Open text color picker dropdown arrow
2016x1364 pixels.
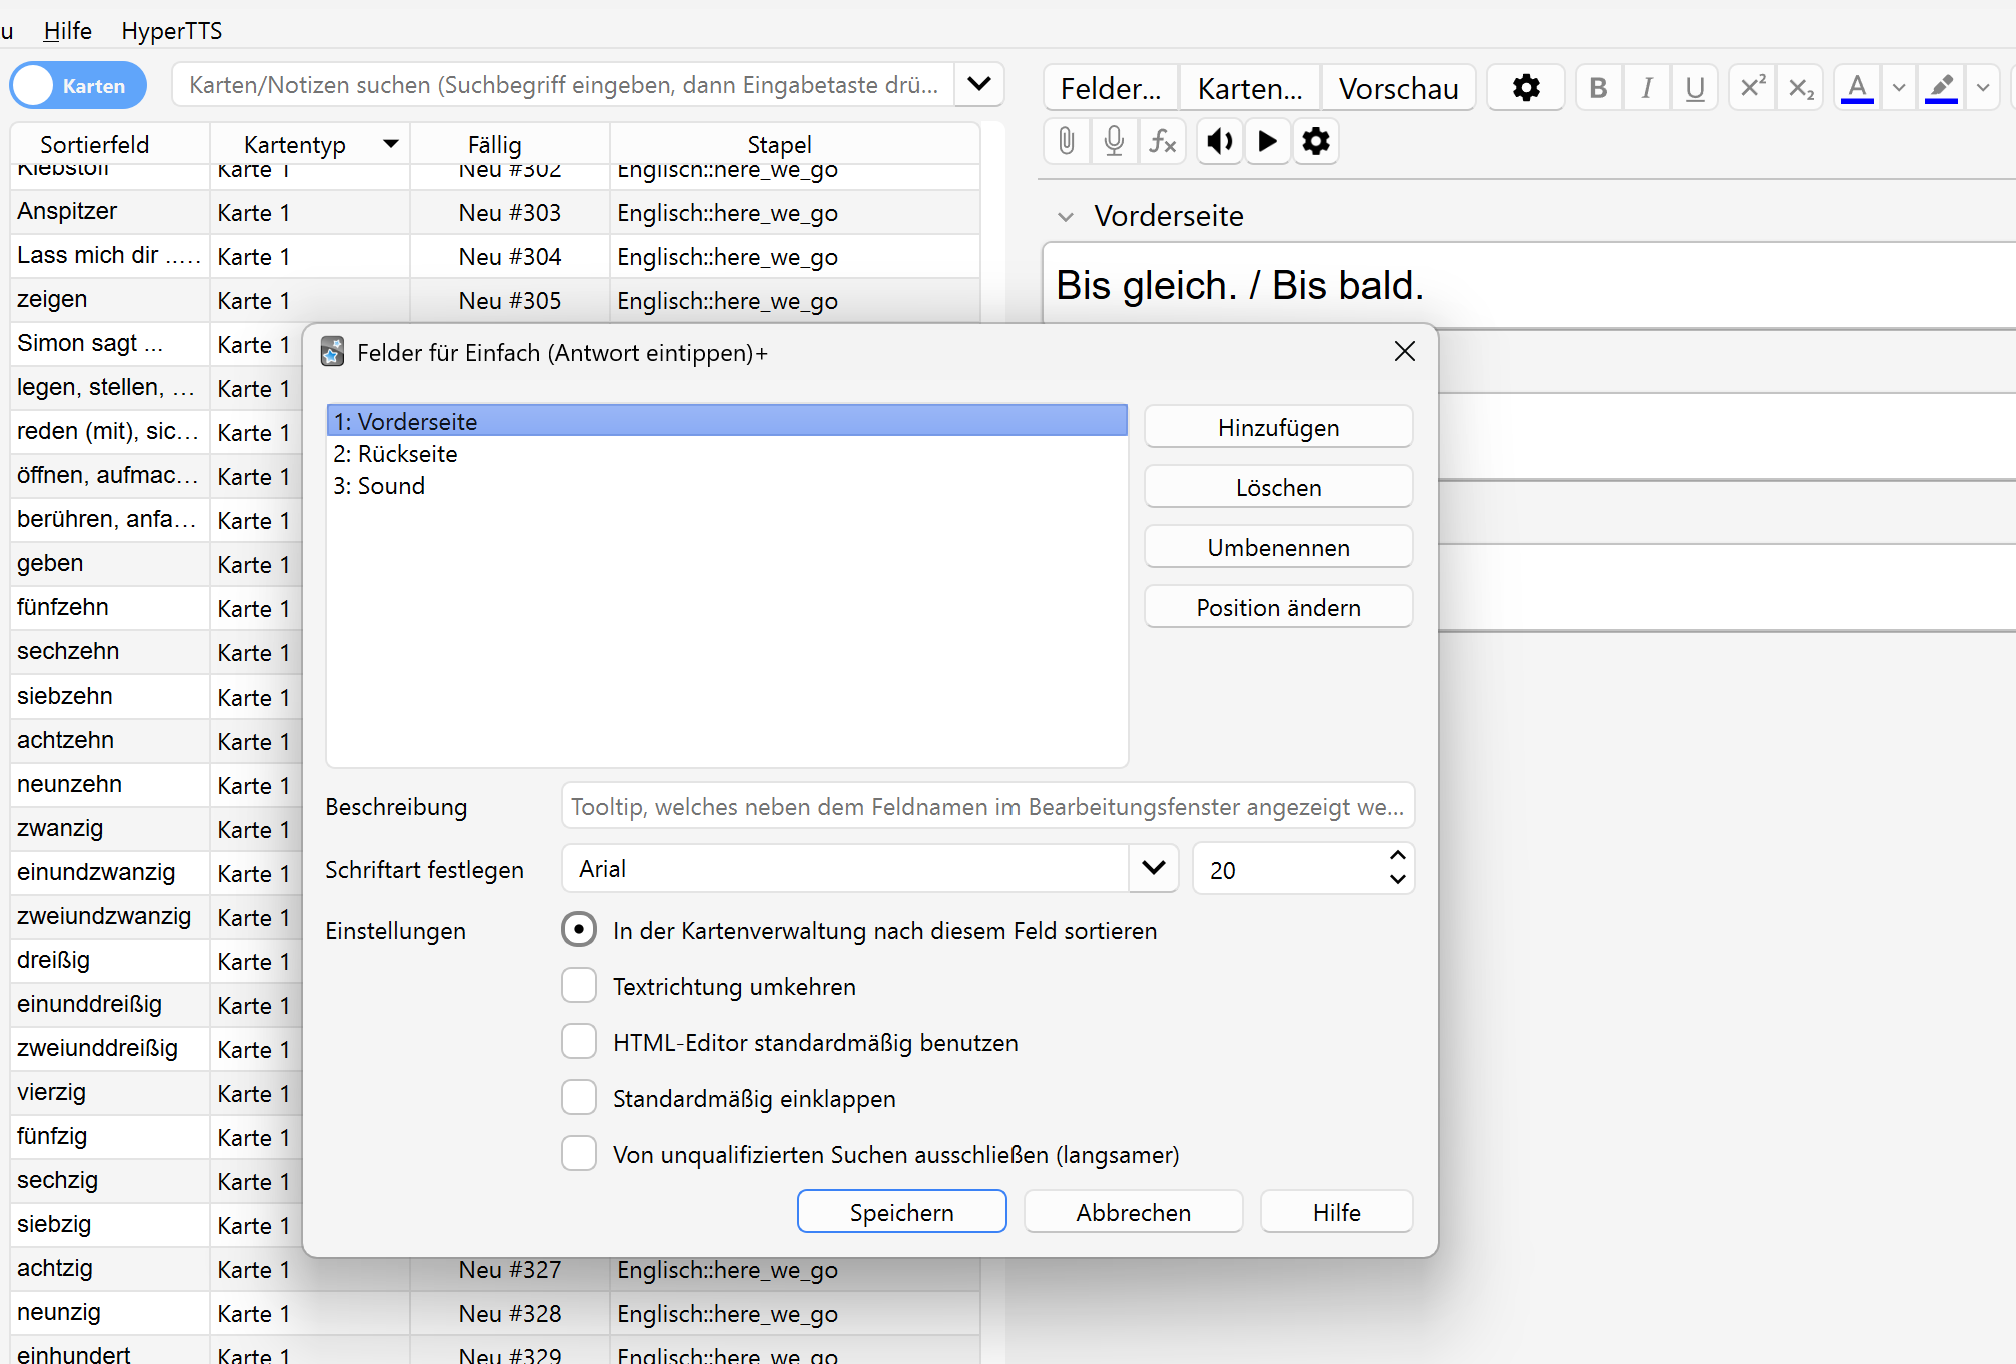pyautogui.click(x=1899, y=88)
